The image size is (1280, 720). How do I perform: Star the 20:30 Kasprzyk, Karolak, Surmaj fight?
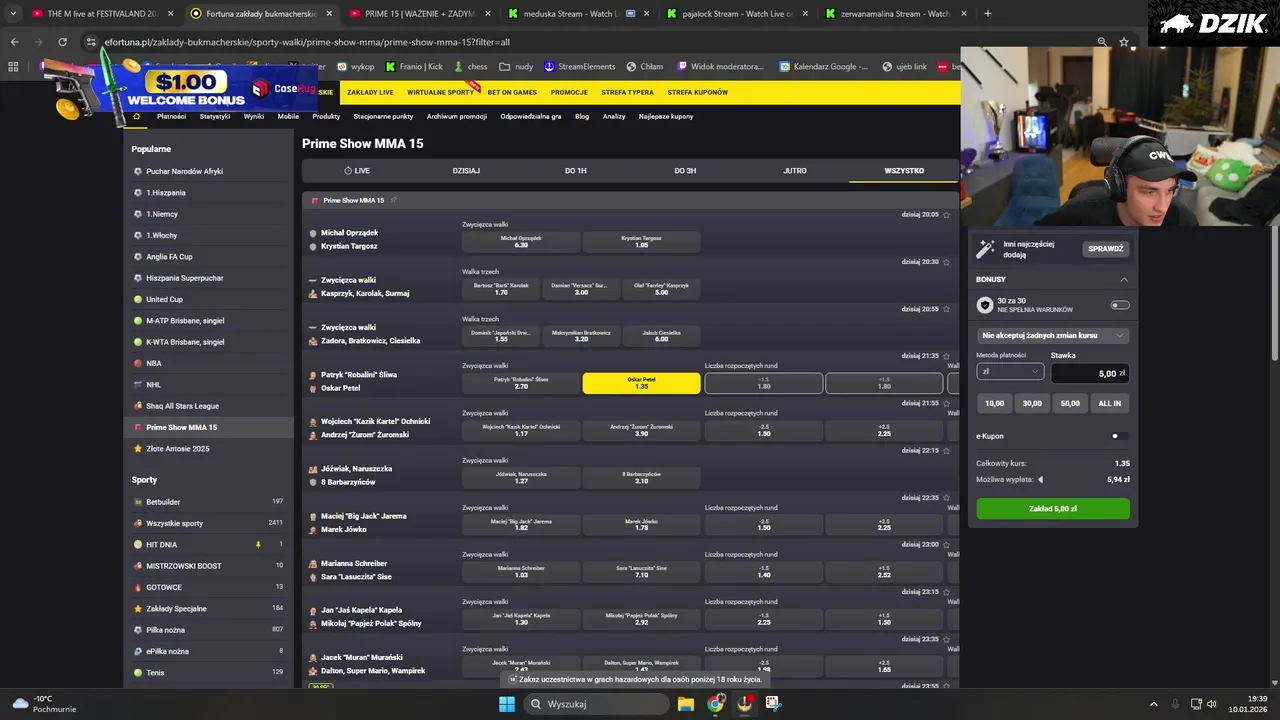pyautogui.click(x=946, y=262)
